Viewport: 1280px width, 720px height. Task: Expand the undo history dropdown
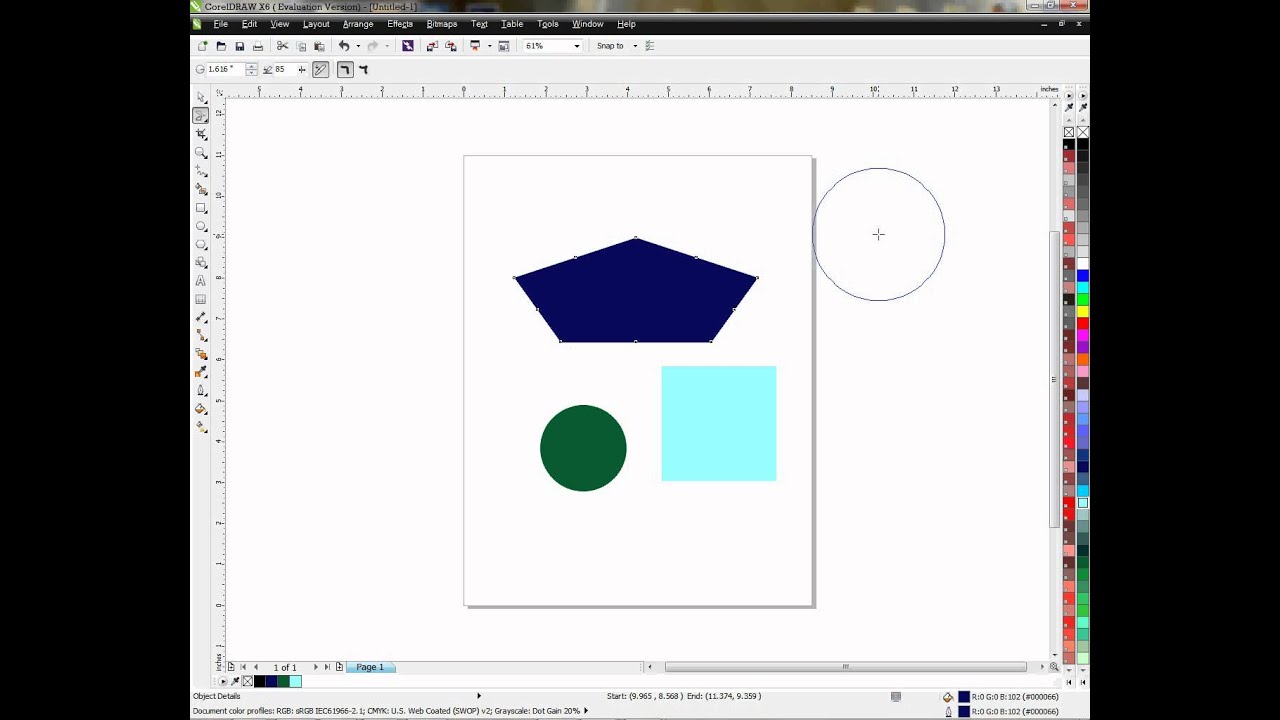point(358,46)
